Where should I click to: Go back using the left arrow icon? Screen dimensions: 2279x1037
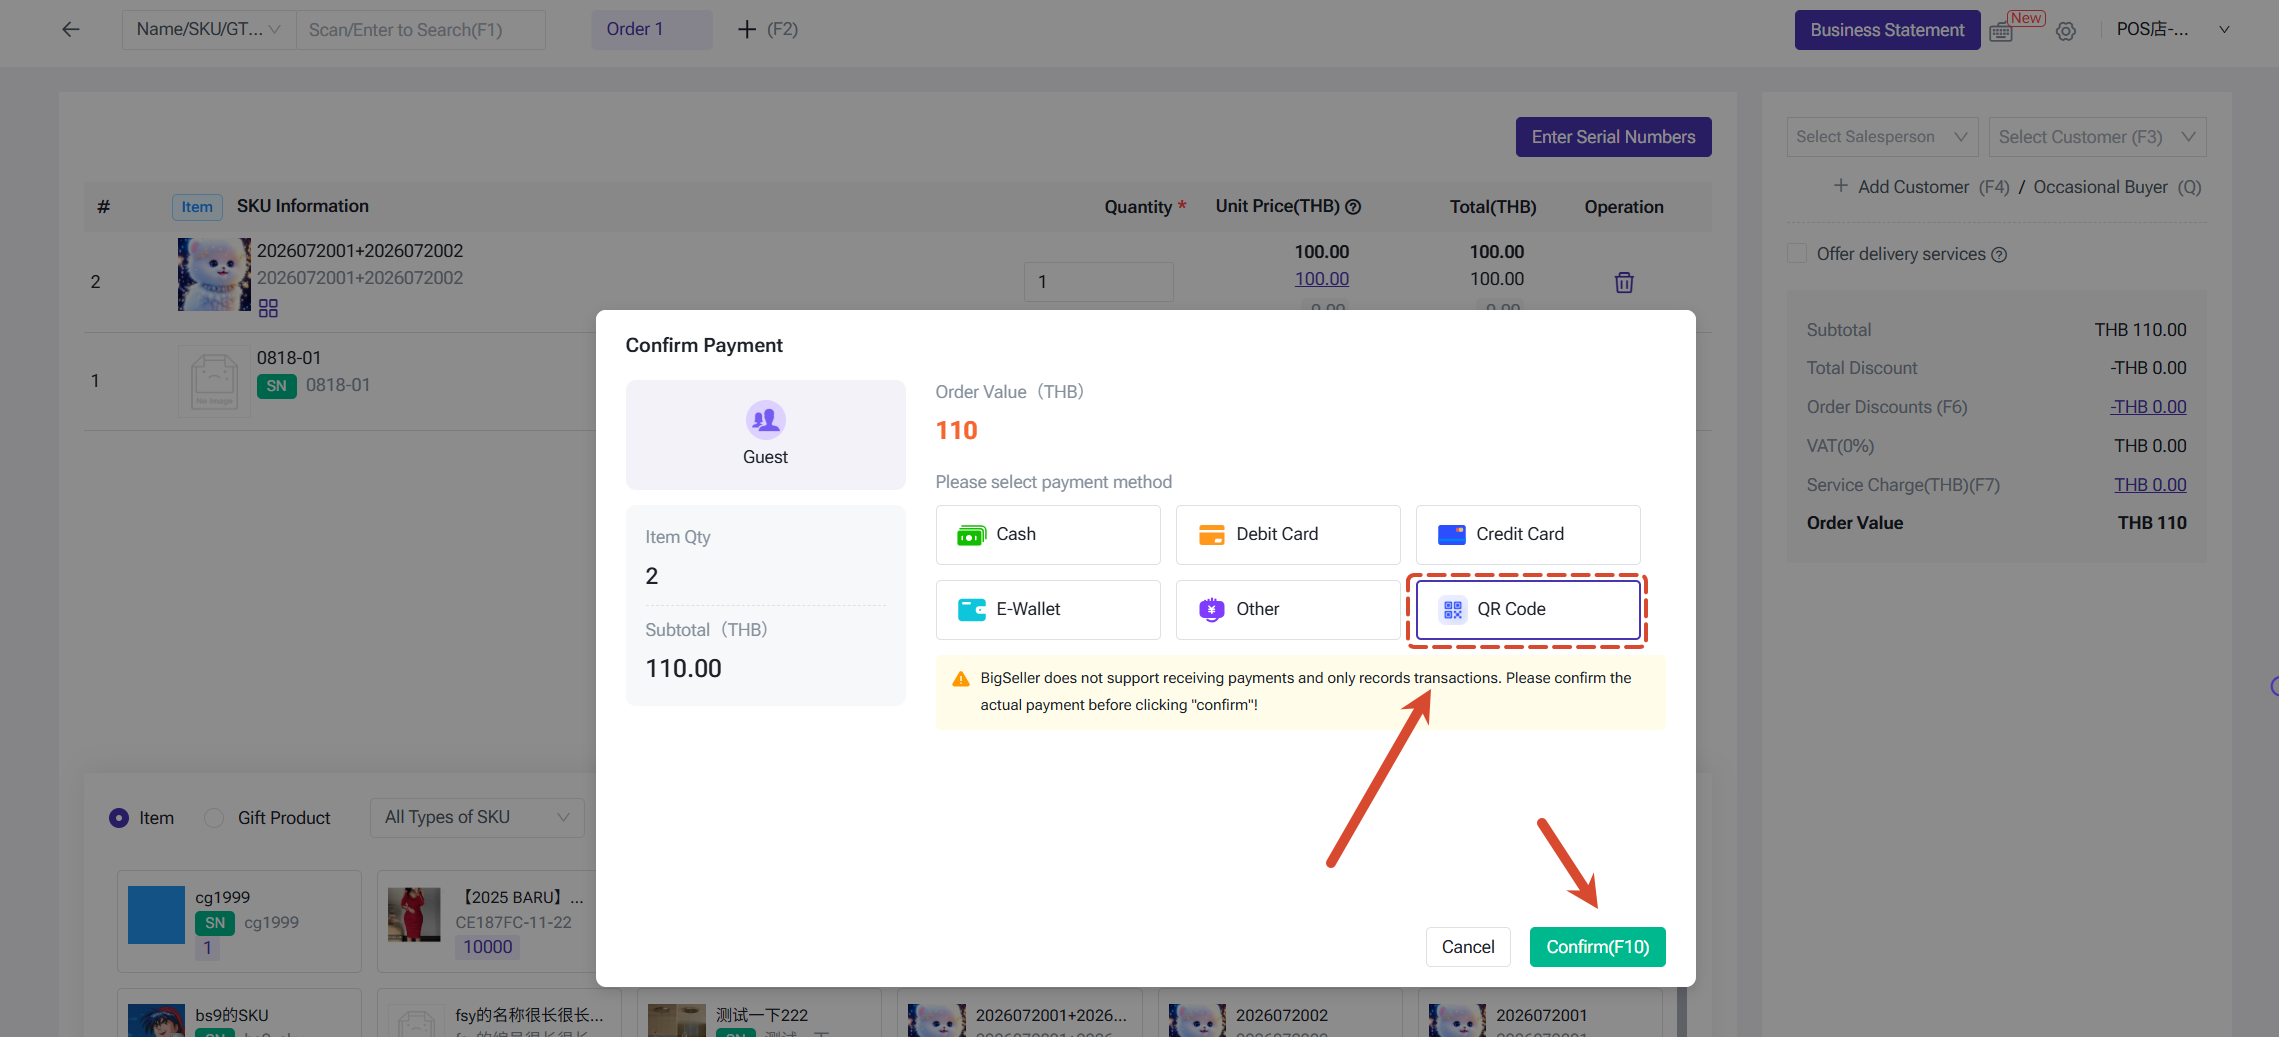pyautogui.click(x=70, y=29)
